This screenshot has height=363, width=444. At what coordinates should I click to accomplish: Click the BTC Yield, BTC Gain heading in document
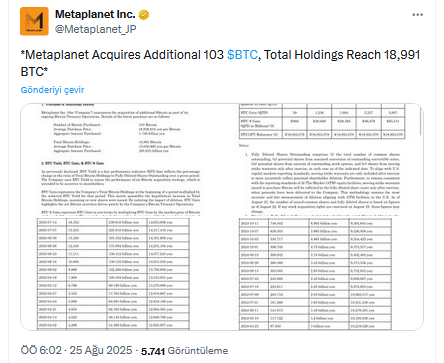coord(72,163)
